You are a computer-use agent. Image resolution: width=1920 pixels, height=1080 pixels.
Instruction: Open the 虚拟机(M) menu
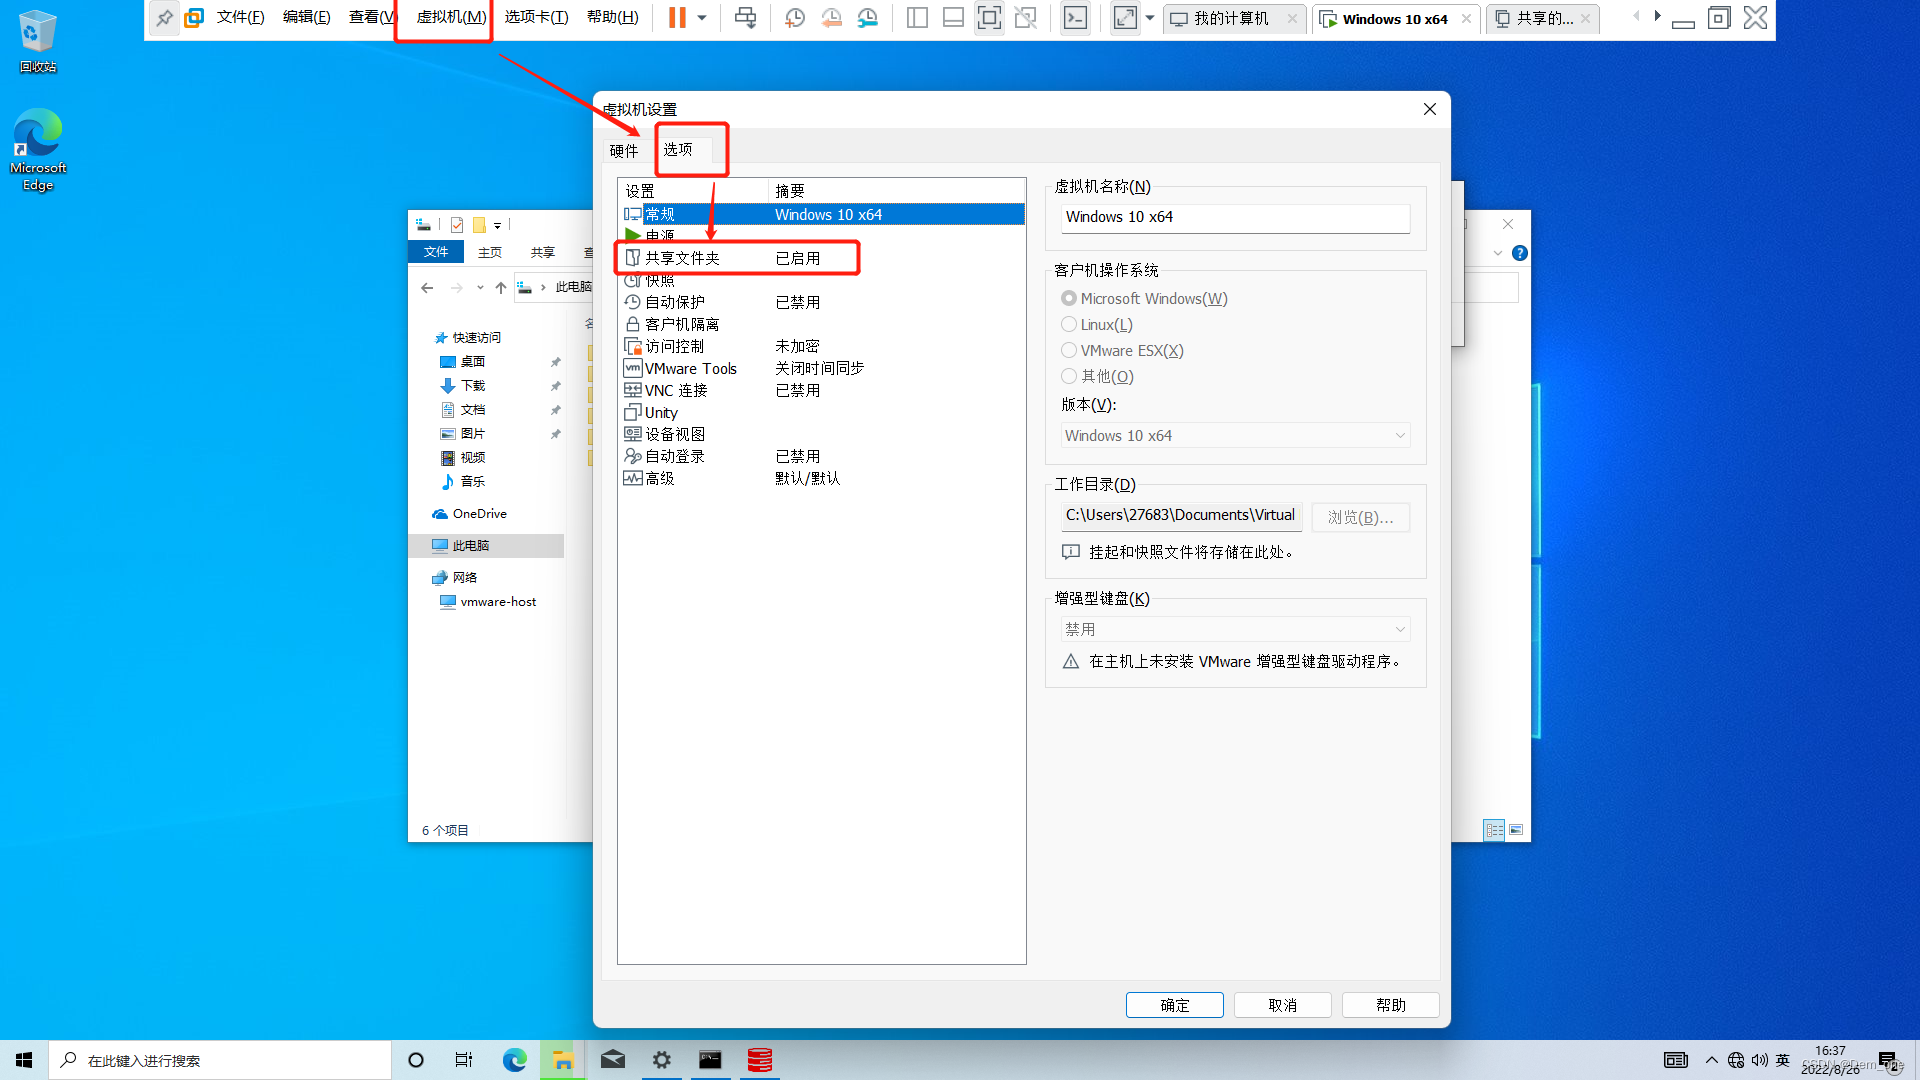pos(451,18)
